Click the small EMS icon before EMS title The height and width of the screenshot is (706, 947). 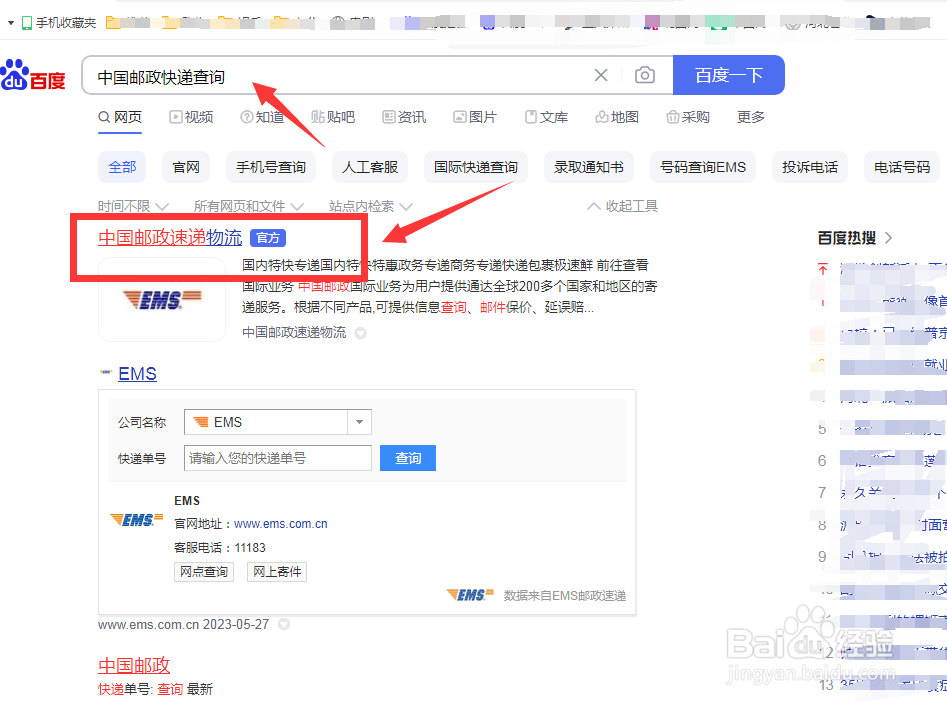[x=106, y=373]
